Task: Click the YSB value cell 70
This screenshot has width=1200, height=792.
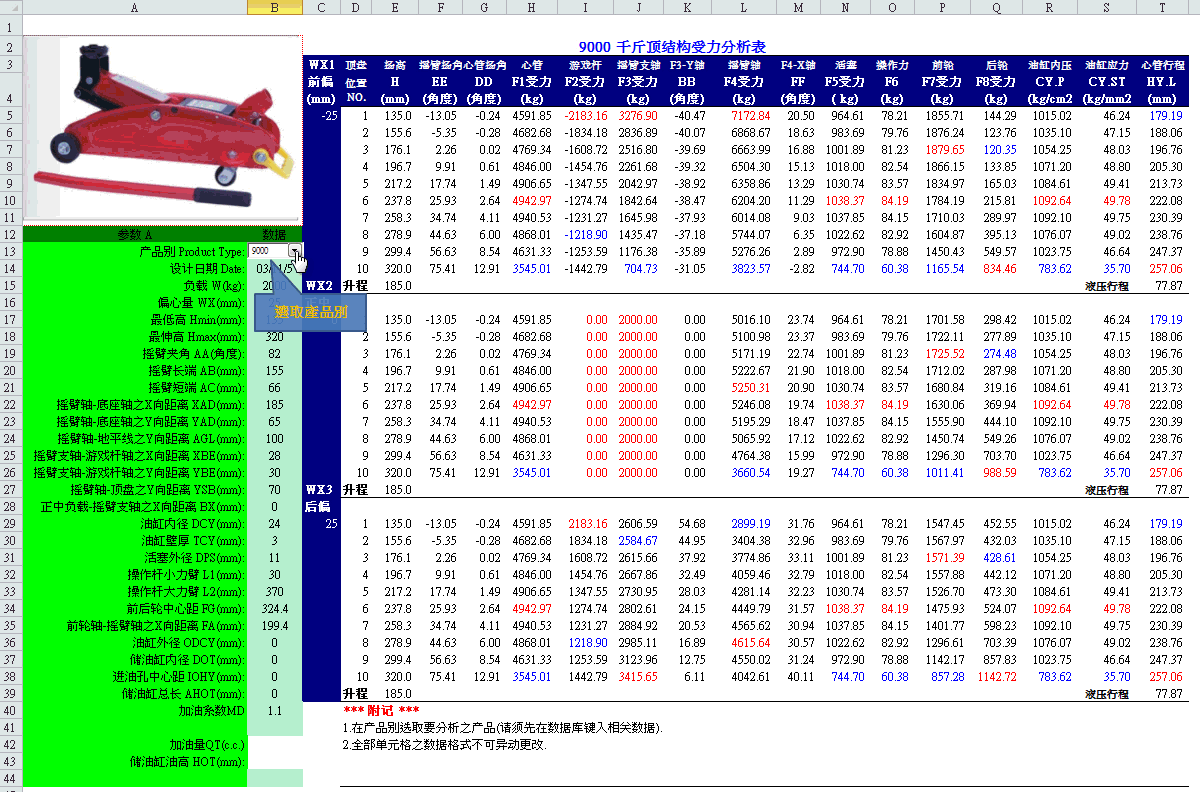Action: (274, 489)
